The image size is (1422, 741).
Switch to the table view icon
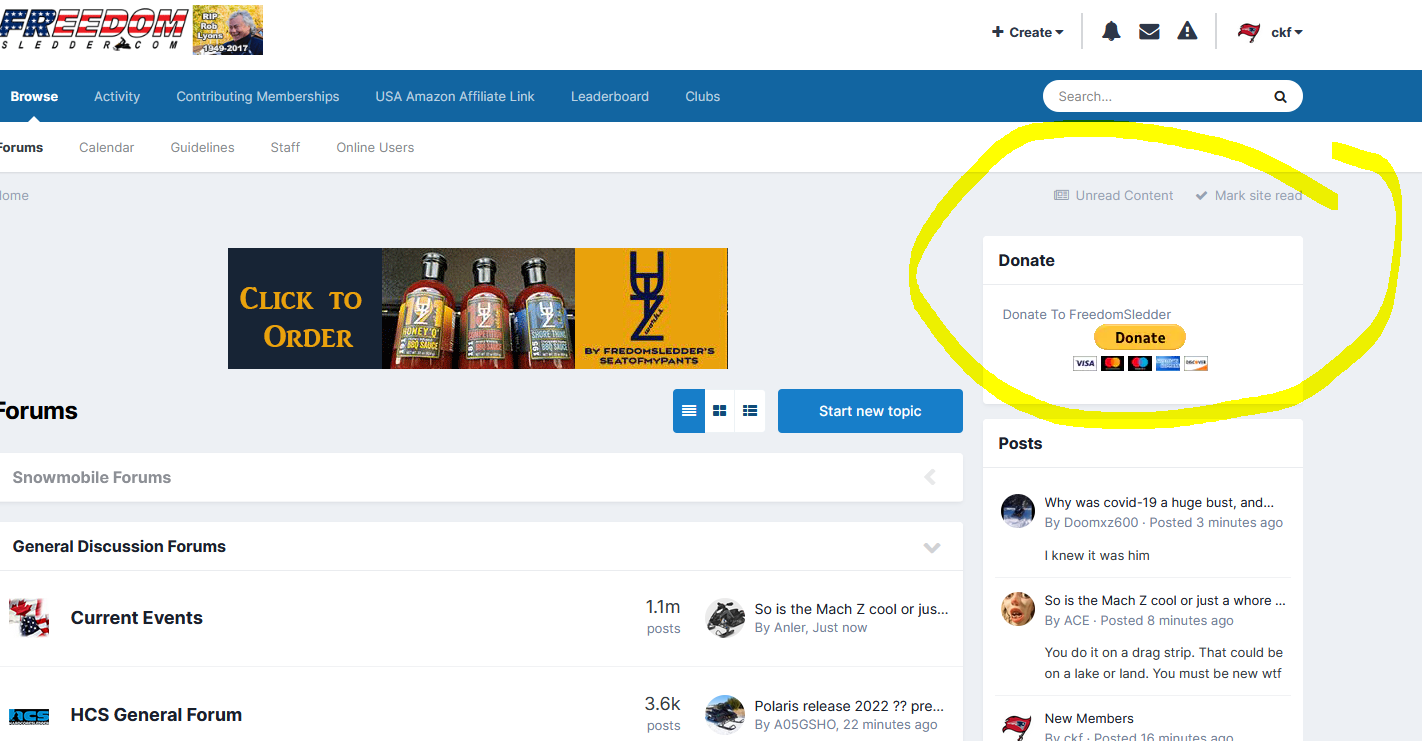689,411
